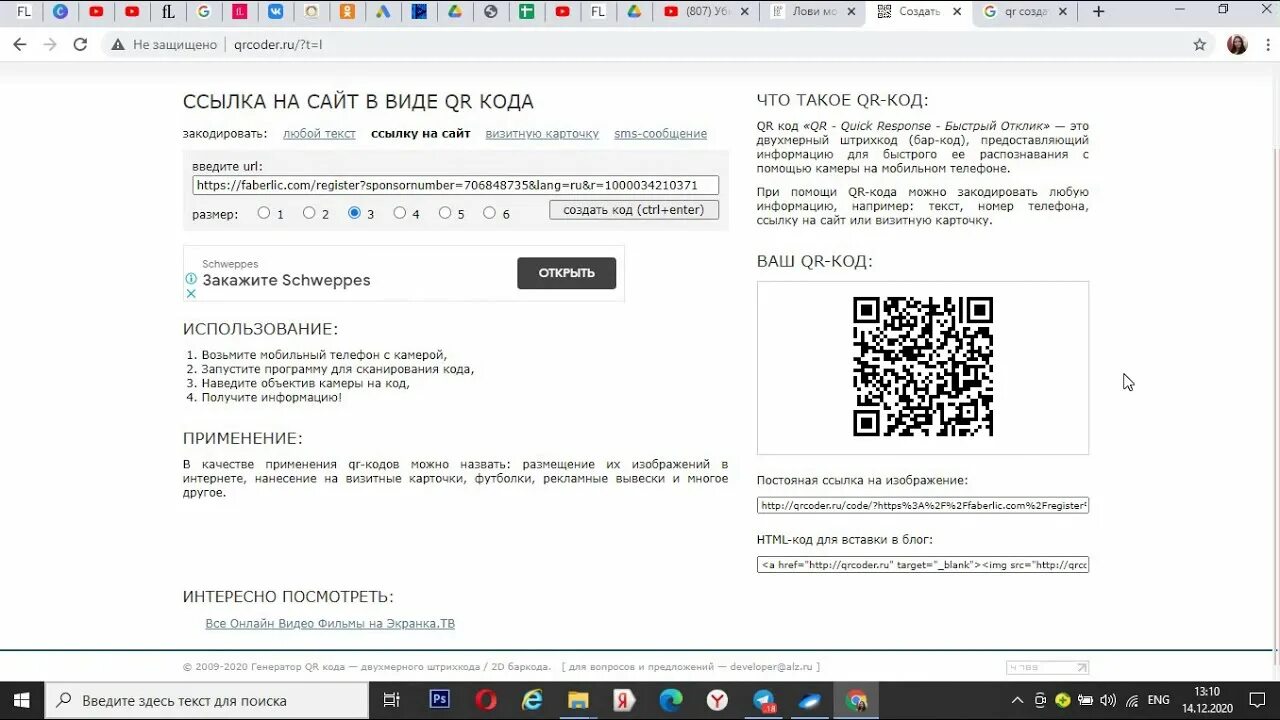
Task: Click the Schweppes 'ОТКРЫТЬ' button
Action: point(566,273)
